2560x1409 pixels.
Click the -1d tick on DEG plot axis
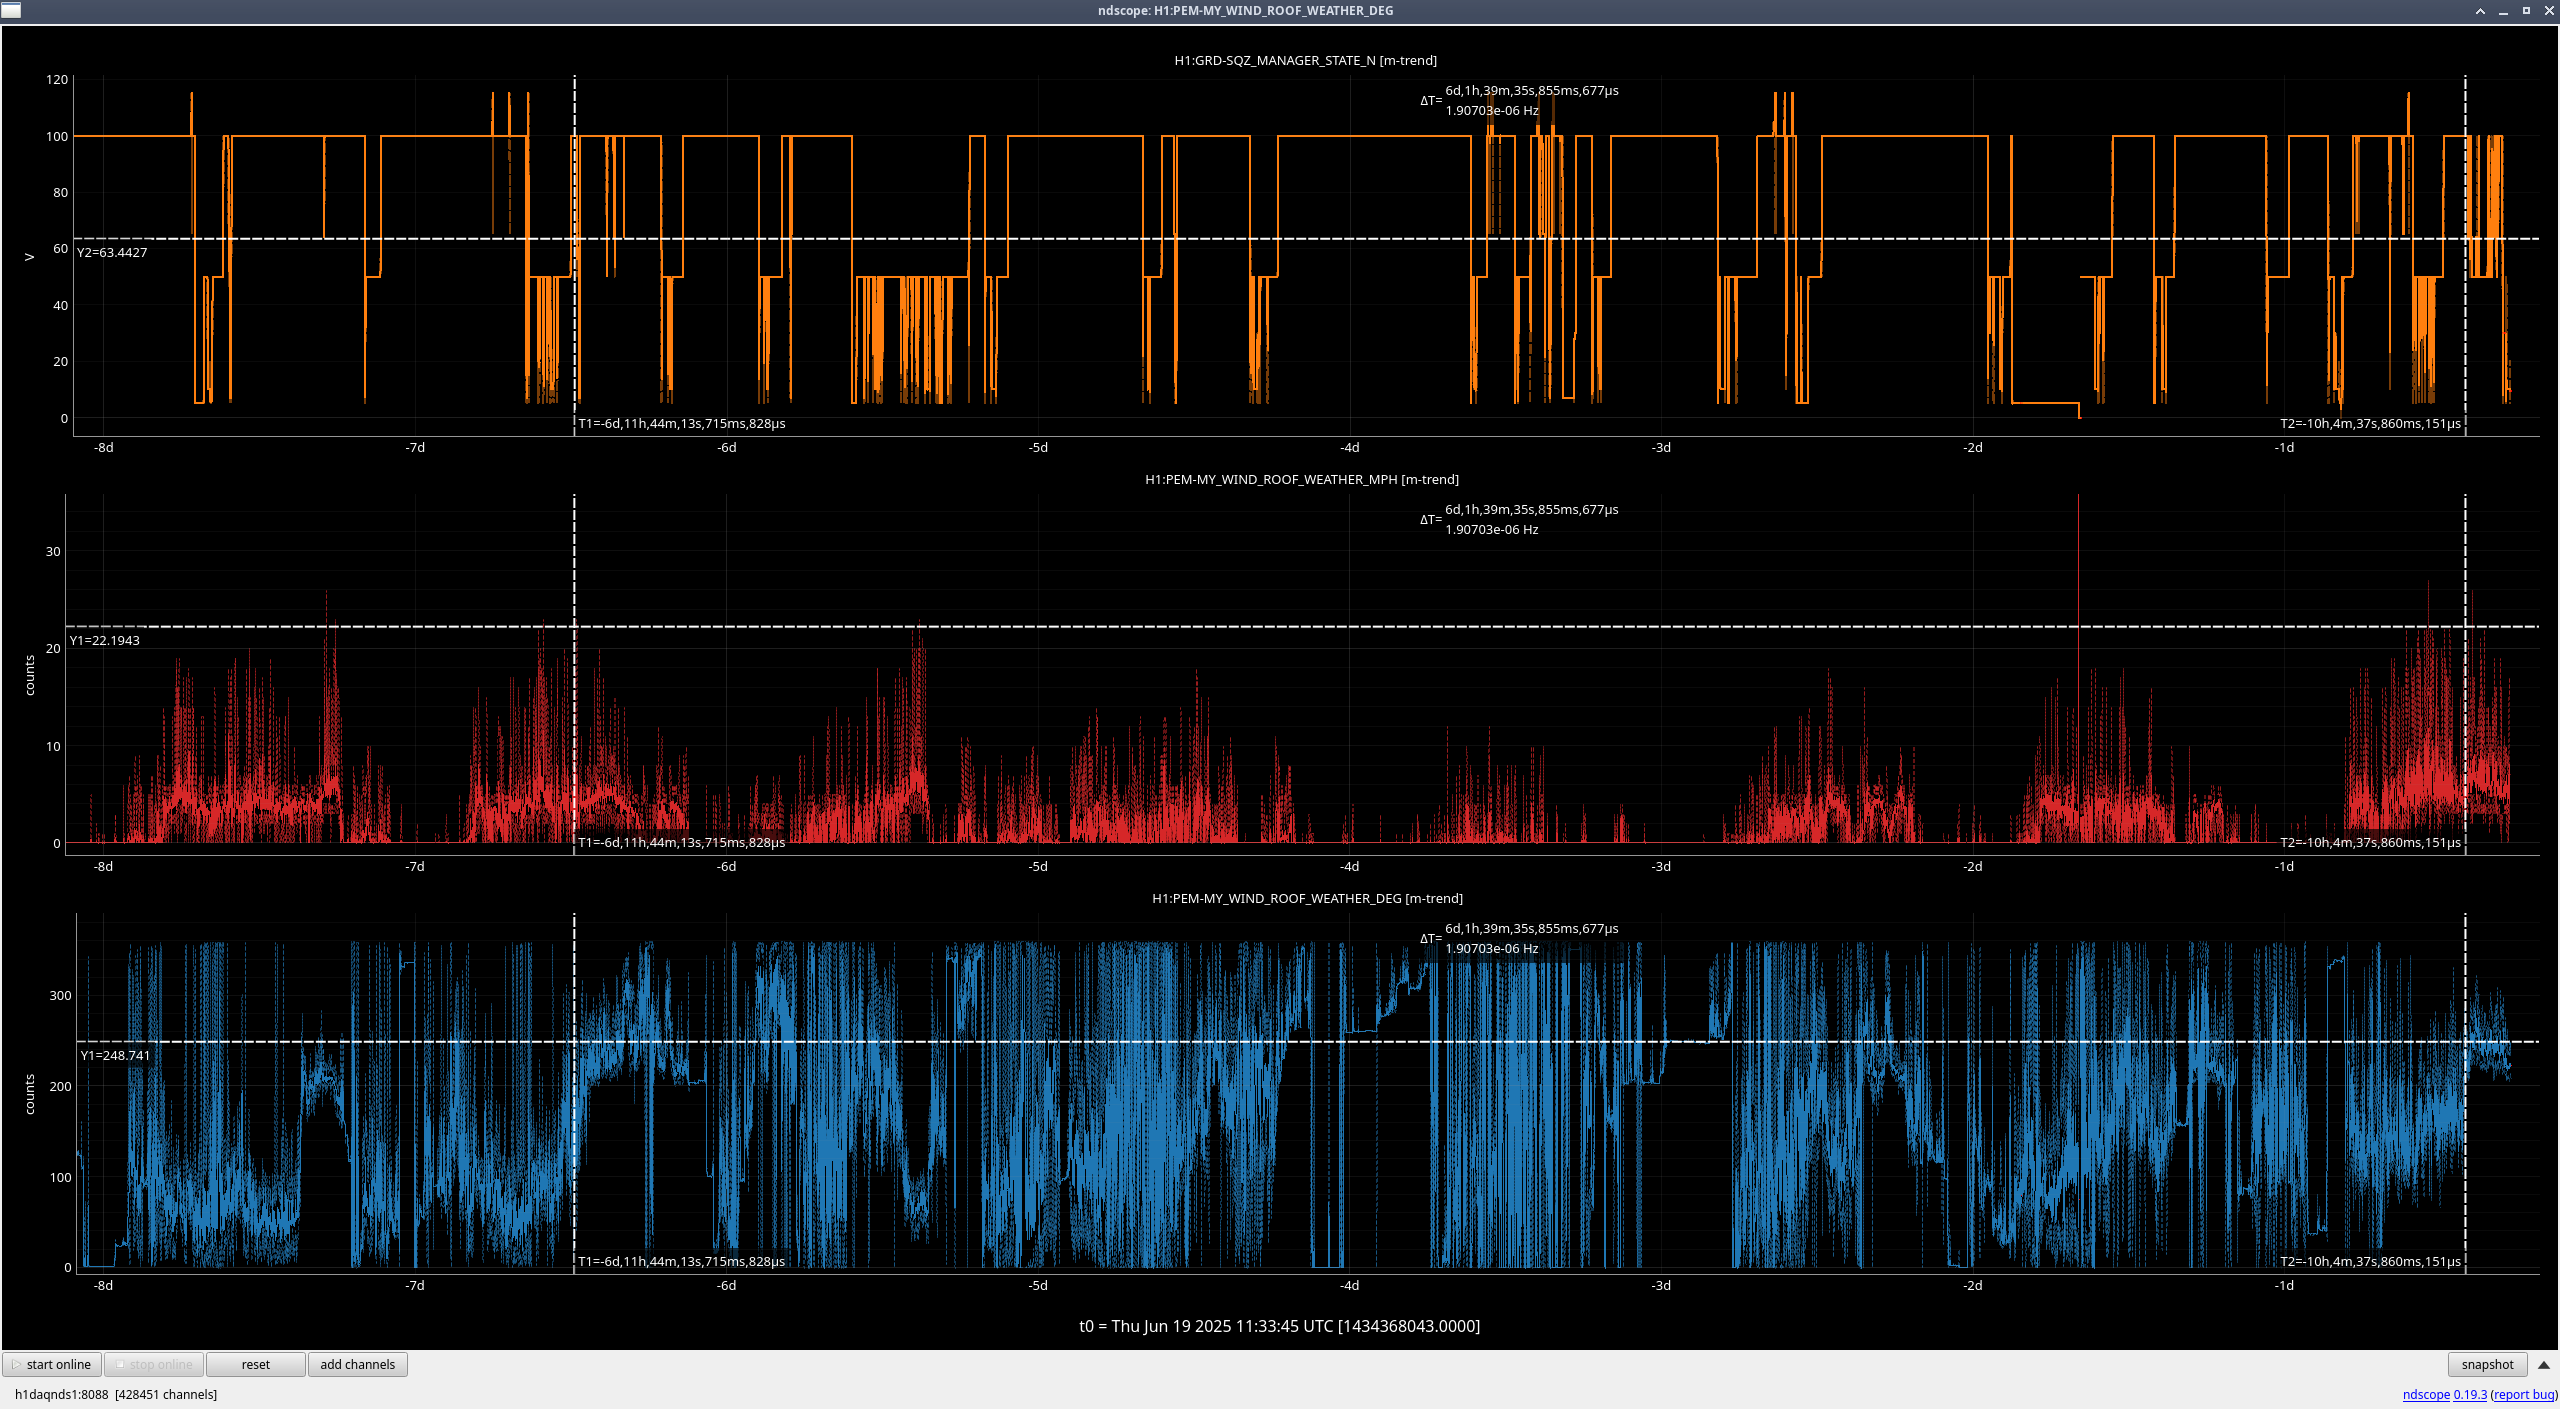2284,1285
